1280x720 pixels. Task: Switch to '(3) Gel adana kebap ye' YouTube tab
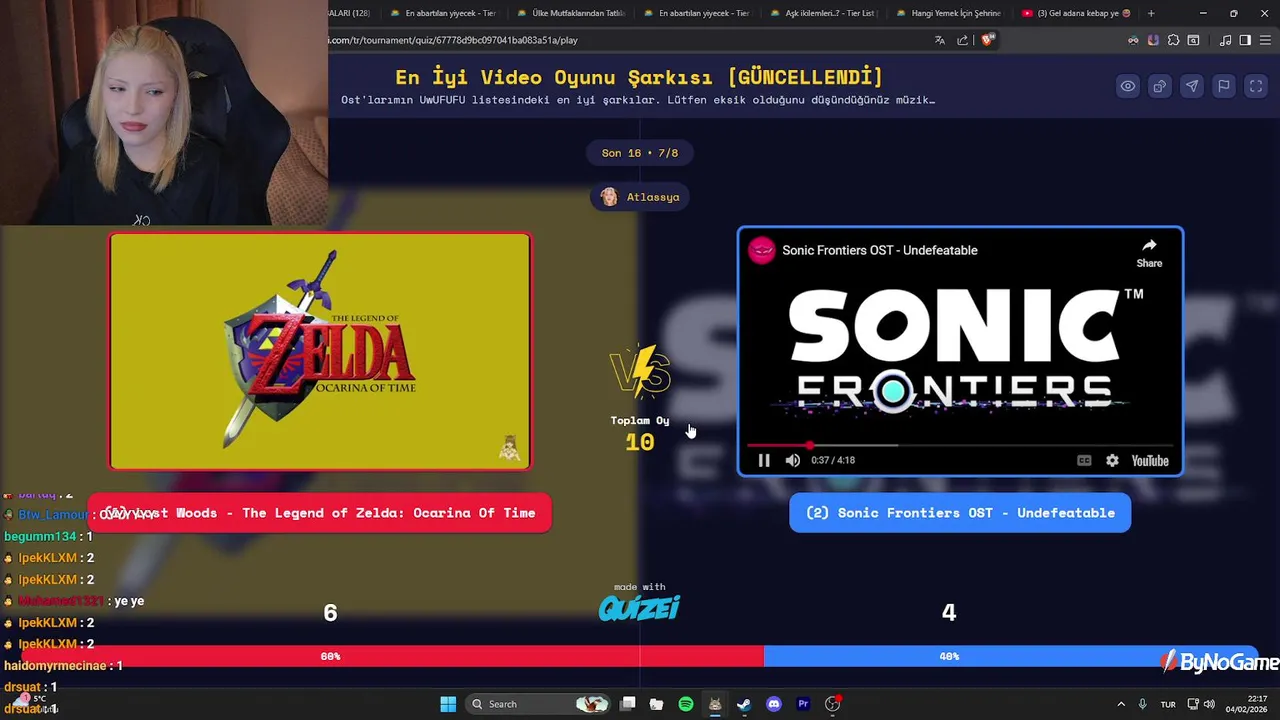coord(1075,13)
